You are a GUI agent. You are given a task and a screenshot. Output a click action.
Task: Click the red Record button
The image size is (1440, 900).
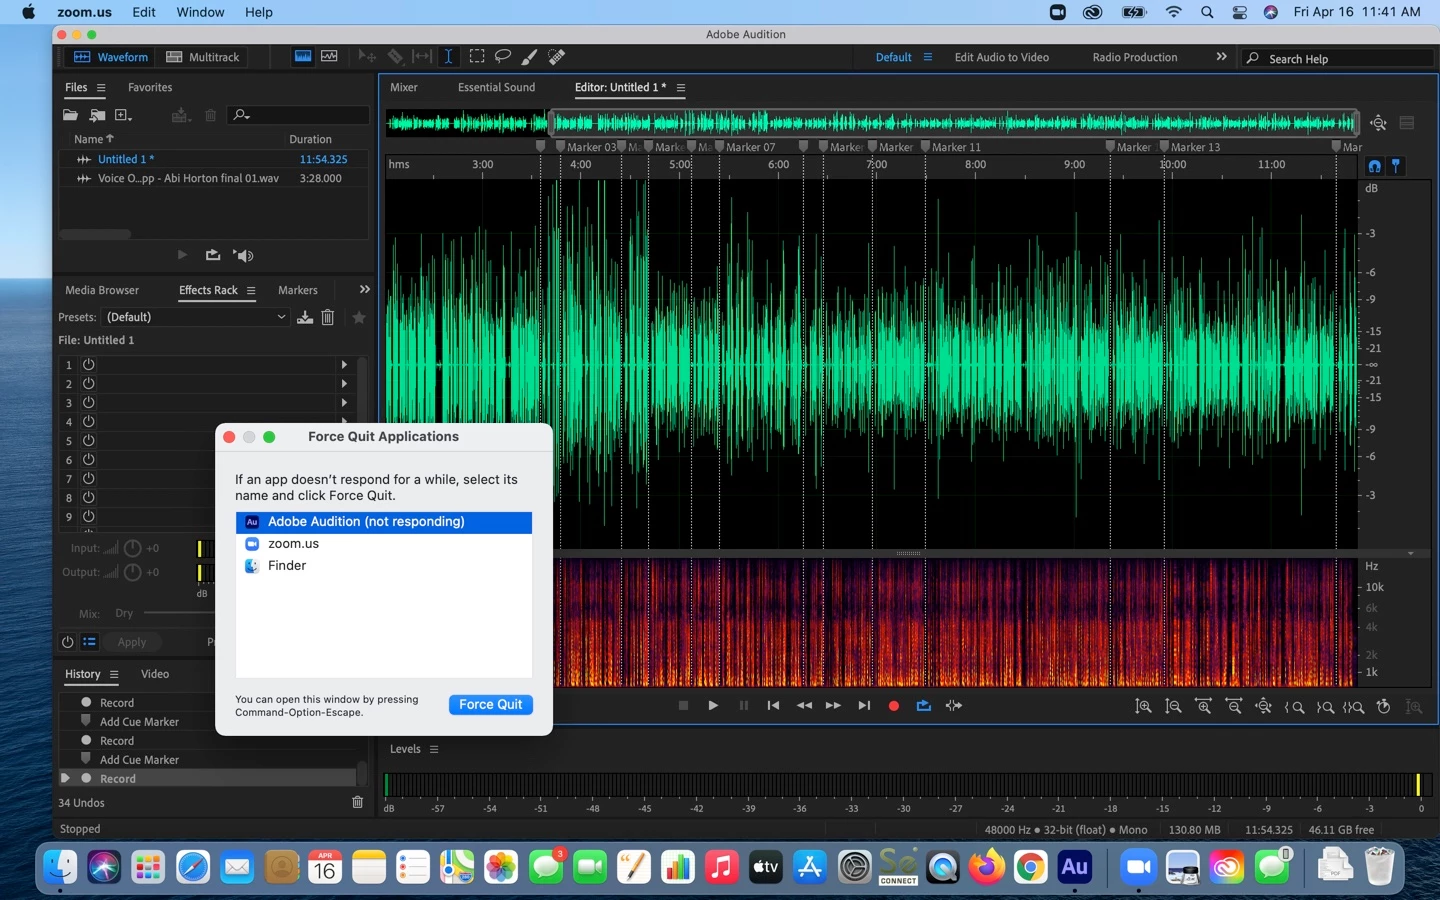pos(894,705)
